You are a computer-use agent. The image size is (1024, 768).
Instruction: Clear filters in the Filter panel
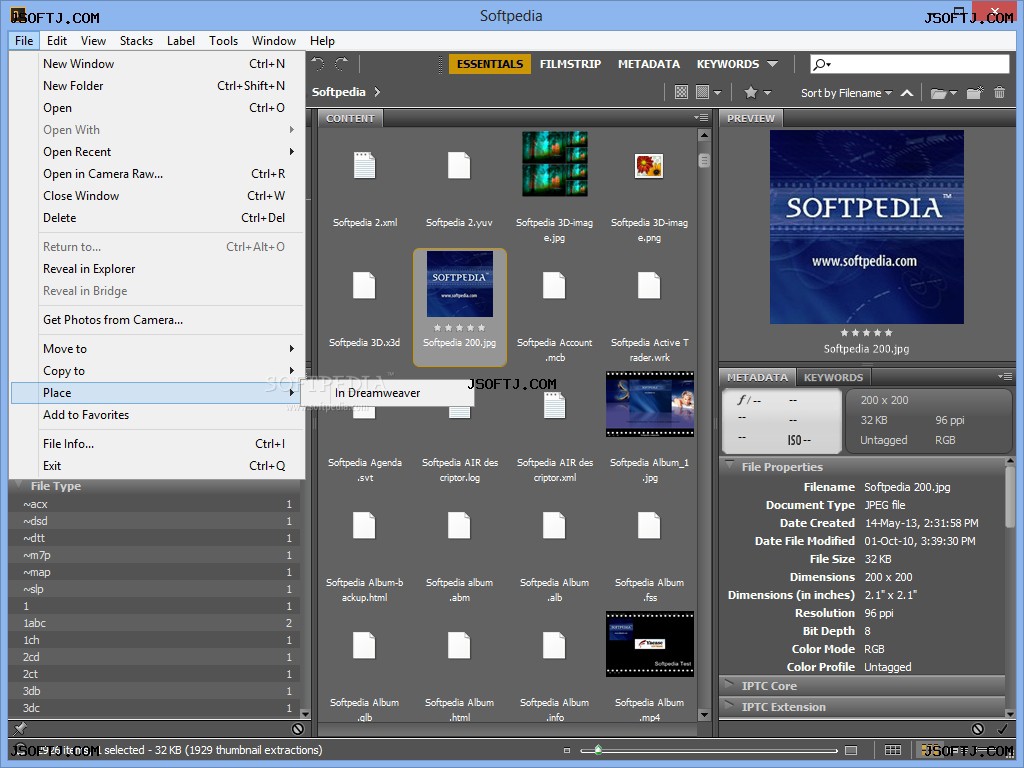coord(298,728)
